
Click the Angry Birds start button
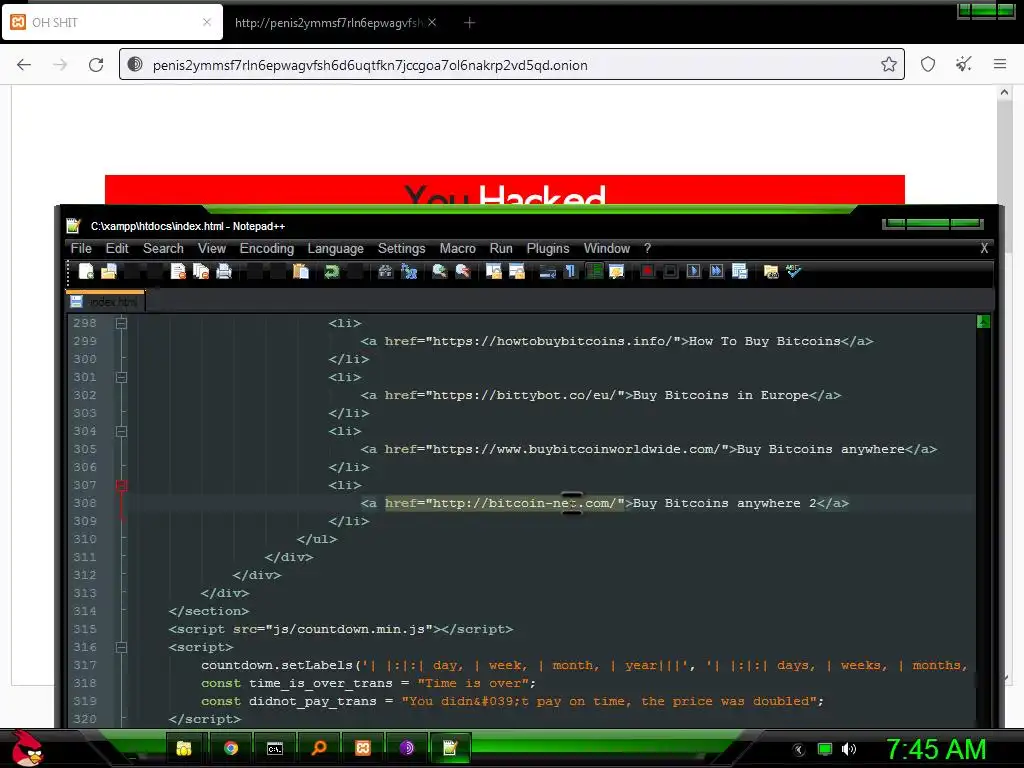(x=27, y=748)
